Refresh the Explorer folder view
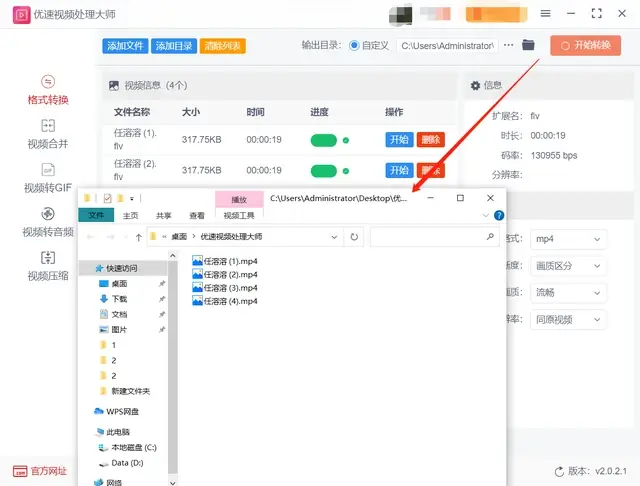 coord(354,237)
